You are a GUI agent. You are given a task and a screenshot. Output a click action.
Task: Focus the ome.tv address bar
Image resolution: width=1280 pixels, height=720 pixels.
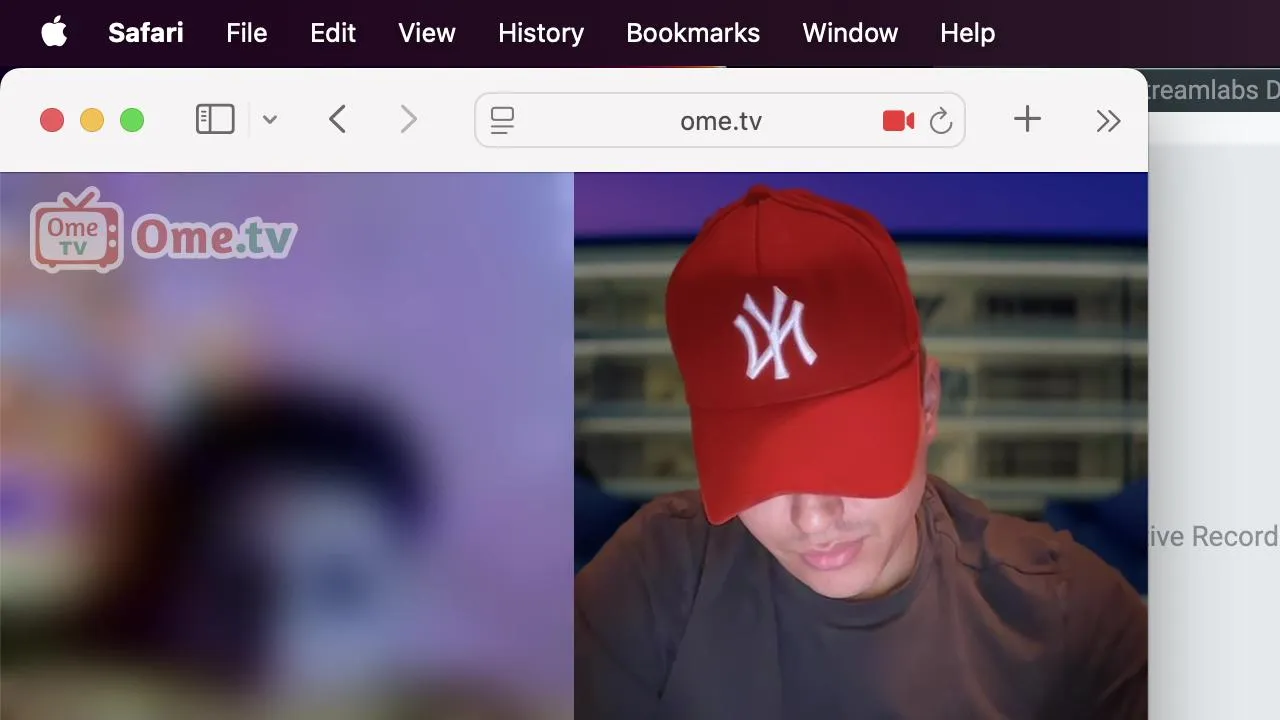click(720, 121)
